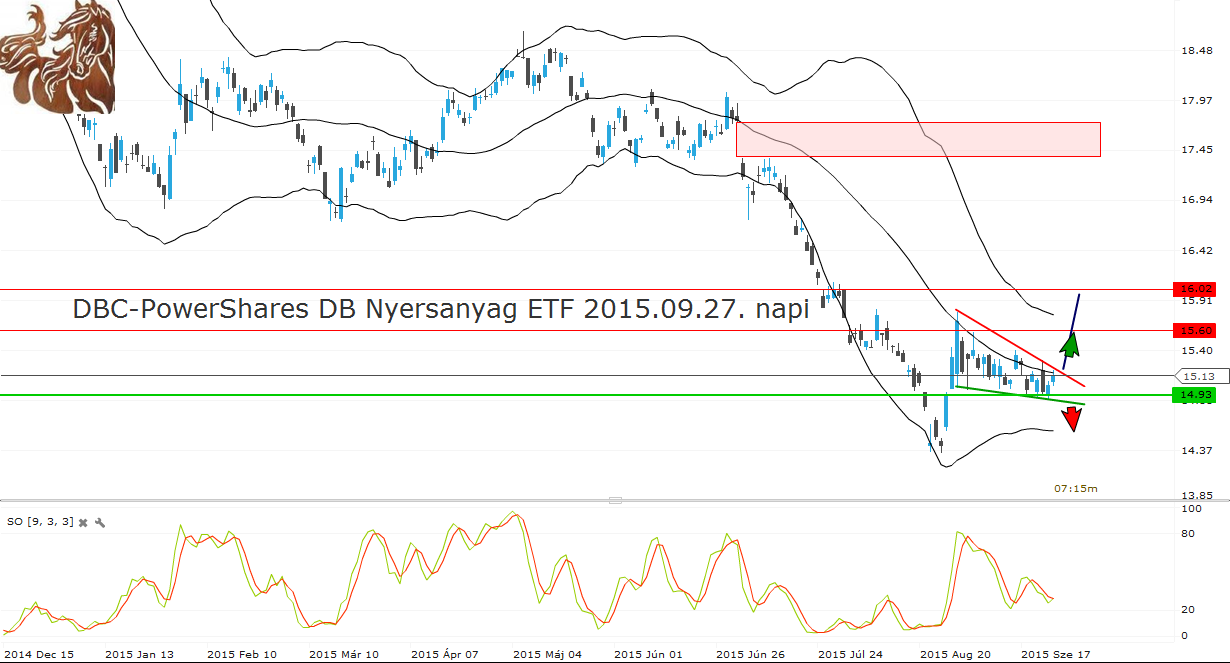Click the red downward arrow annotation
Image resolution: width=1230 pixels, height=663 pixels.
[x=1072, y=419]
